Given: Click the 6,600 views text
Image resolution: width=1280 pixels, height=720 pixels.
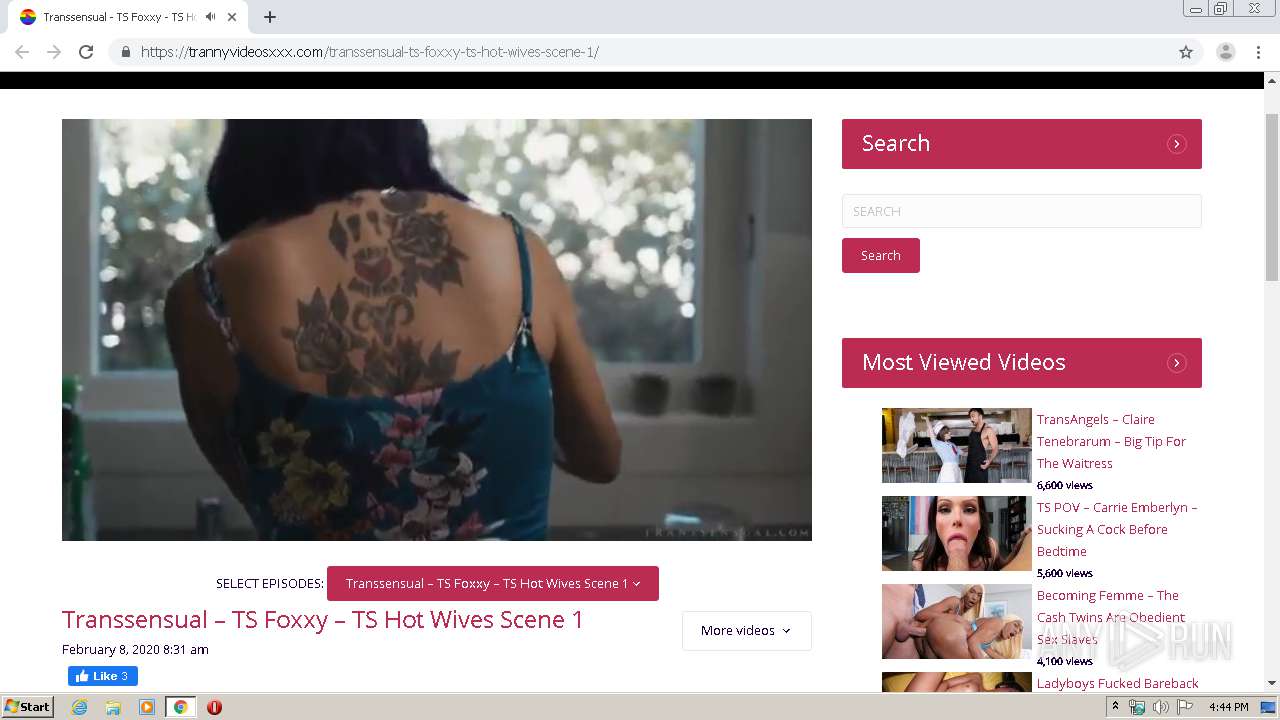Looking at the screenshot, I should coord(1065,486).
